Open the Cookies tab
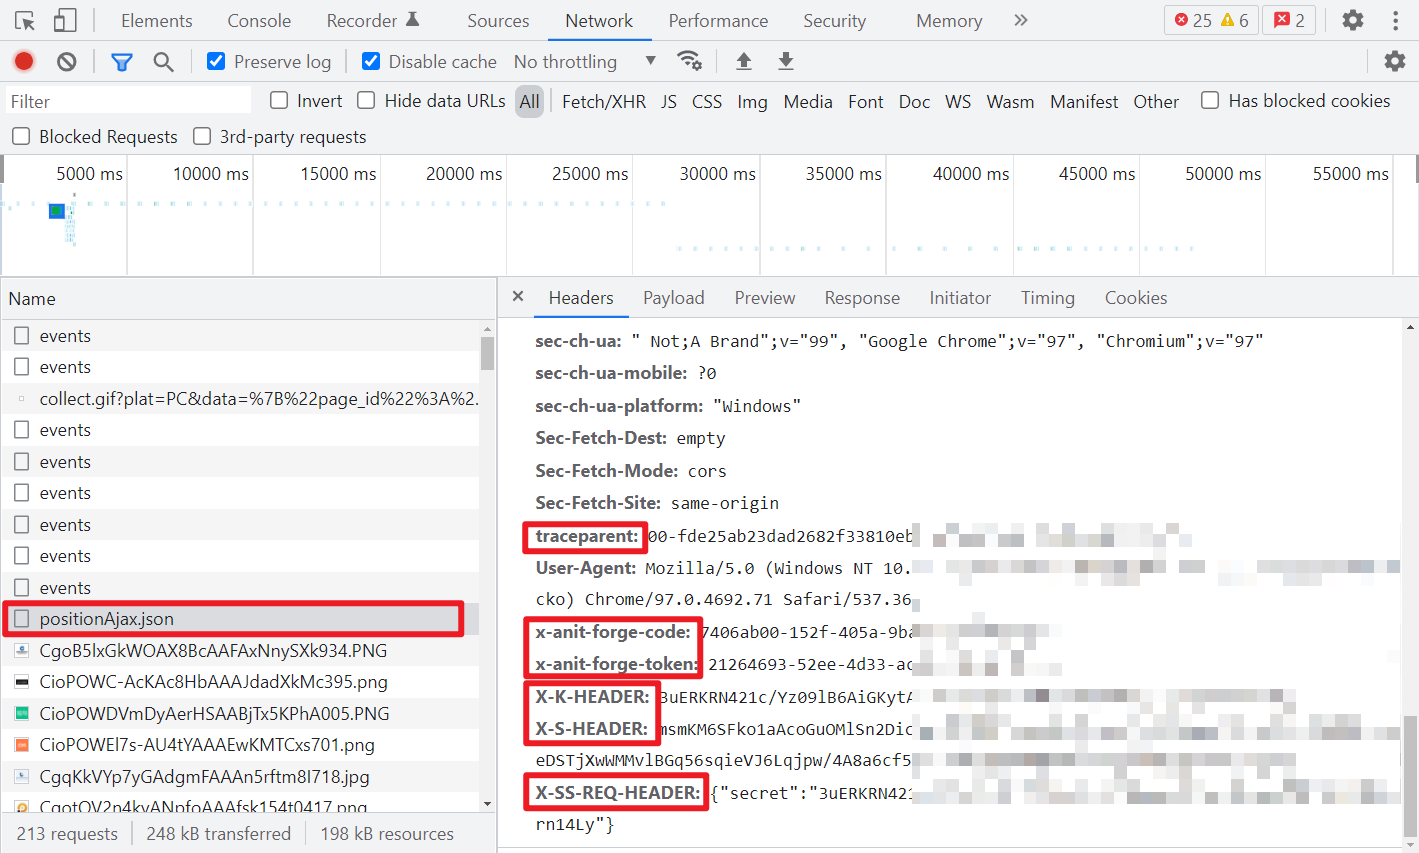 [x=1136, y=297]
